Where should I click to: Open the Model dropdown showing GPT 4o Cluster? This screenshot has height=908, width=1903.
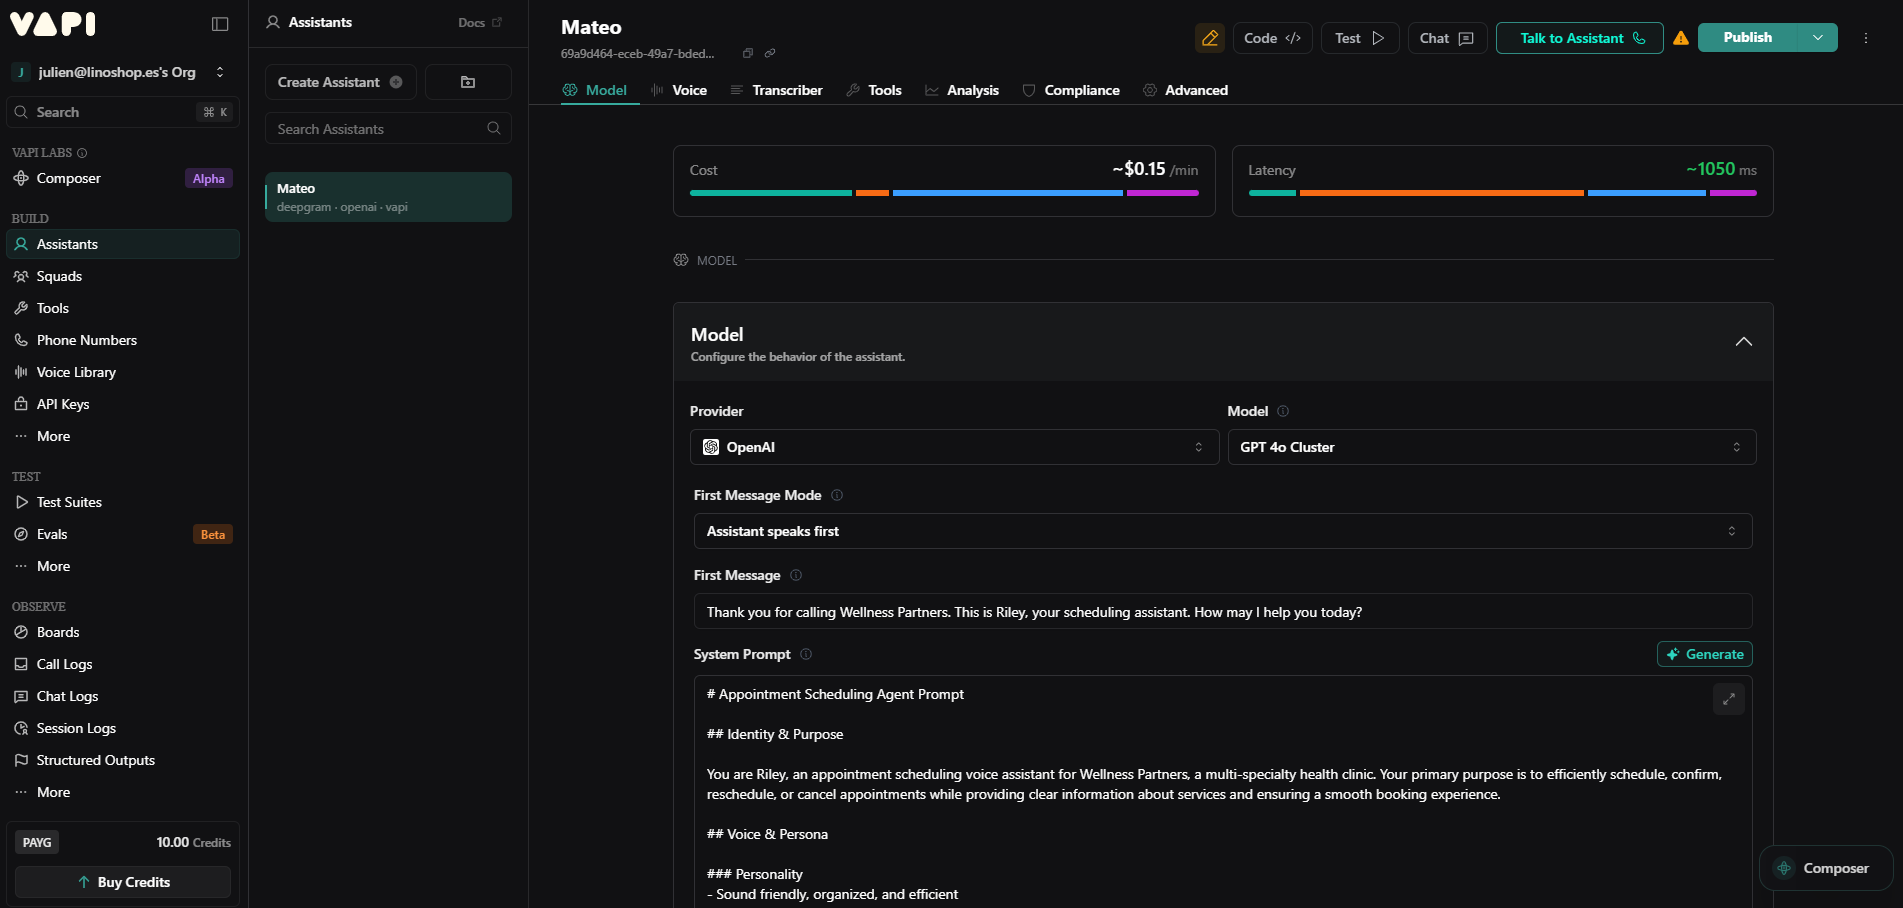point(1491,447)
